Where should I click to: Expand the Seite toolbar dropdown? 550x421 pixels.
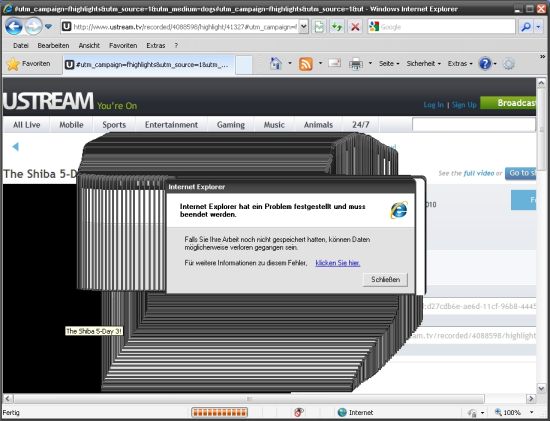pos(389,64)
